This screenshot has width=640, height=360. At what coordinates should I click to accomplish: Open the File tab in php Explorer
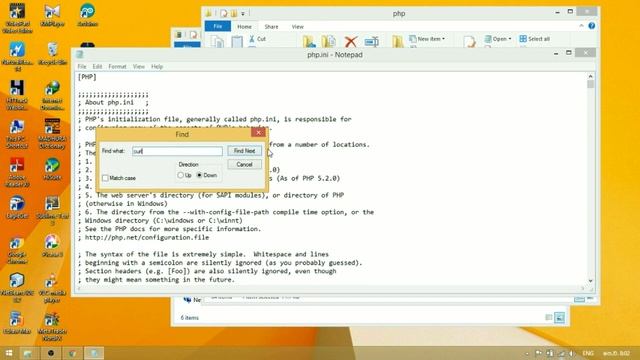[218, 26]
